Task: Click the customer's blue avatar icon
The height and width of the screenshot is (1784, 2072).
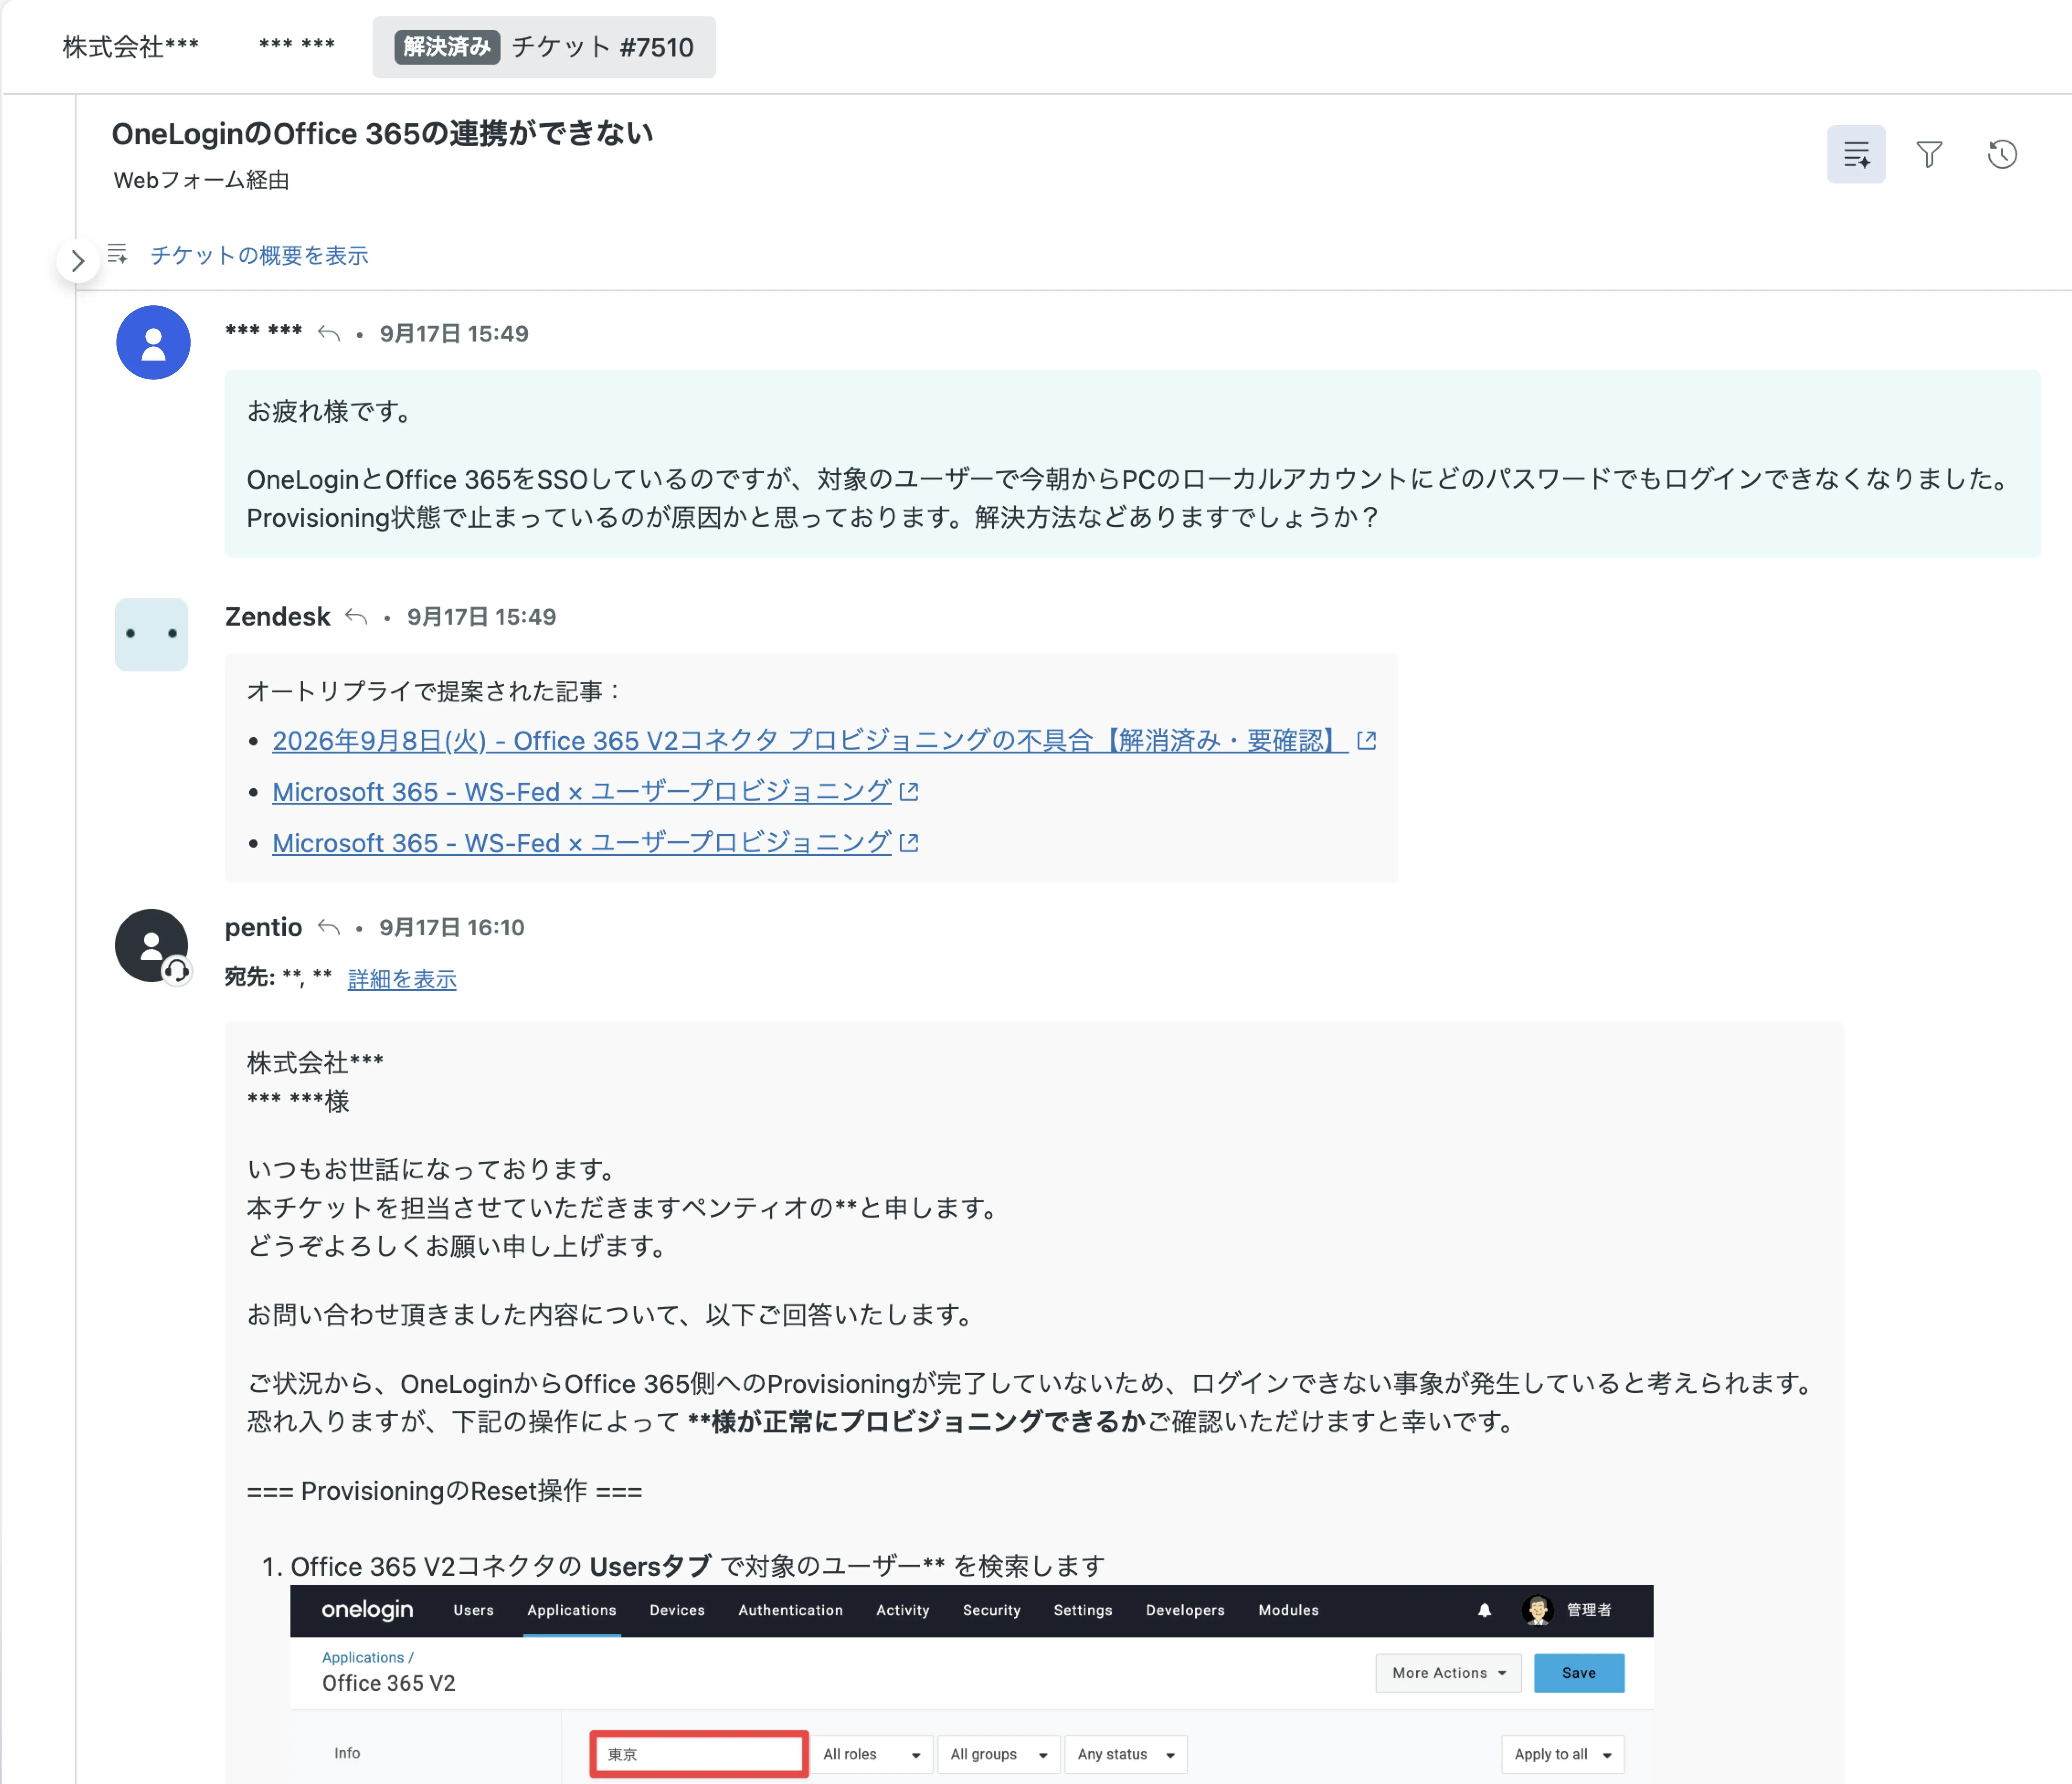Action: click(x=153, y=342)
